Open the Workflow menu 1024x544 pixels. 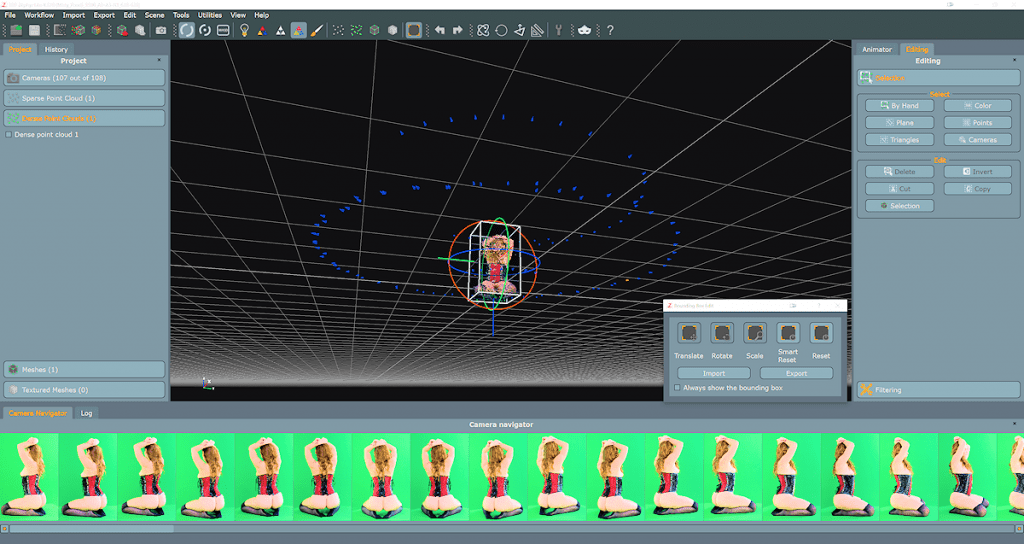tap(39, 15)
